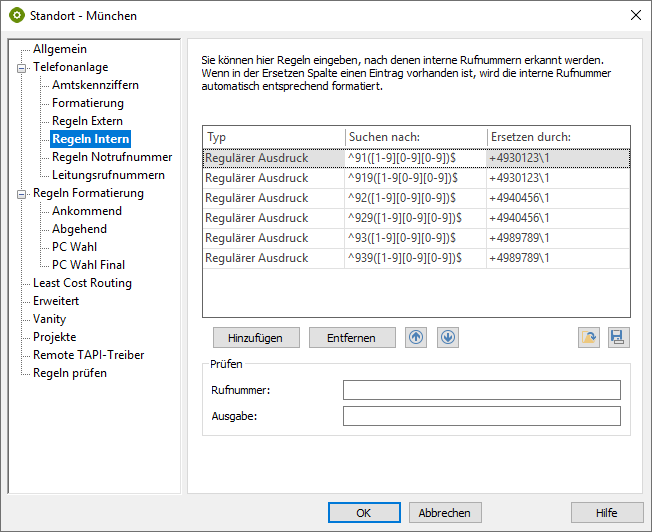Viewport: 652px width, 532px height.
Task: Collapse the Regeln Formatierung tree node
Action: pyautogui.click(x=21, y=193)
